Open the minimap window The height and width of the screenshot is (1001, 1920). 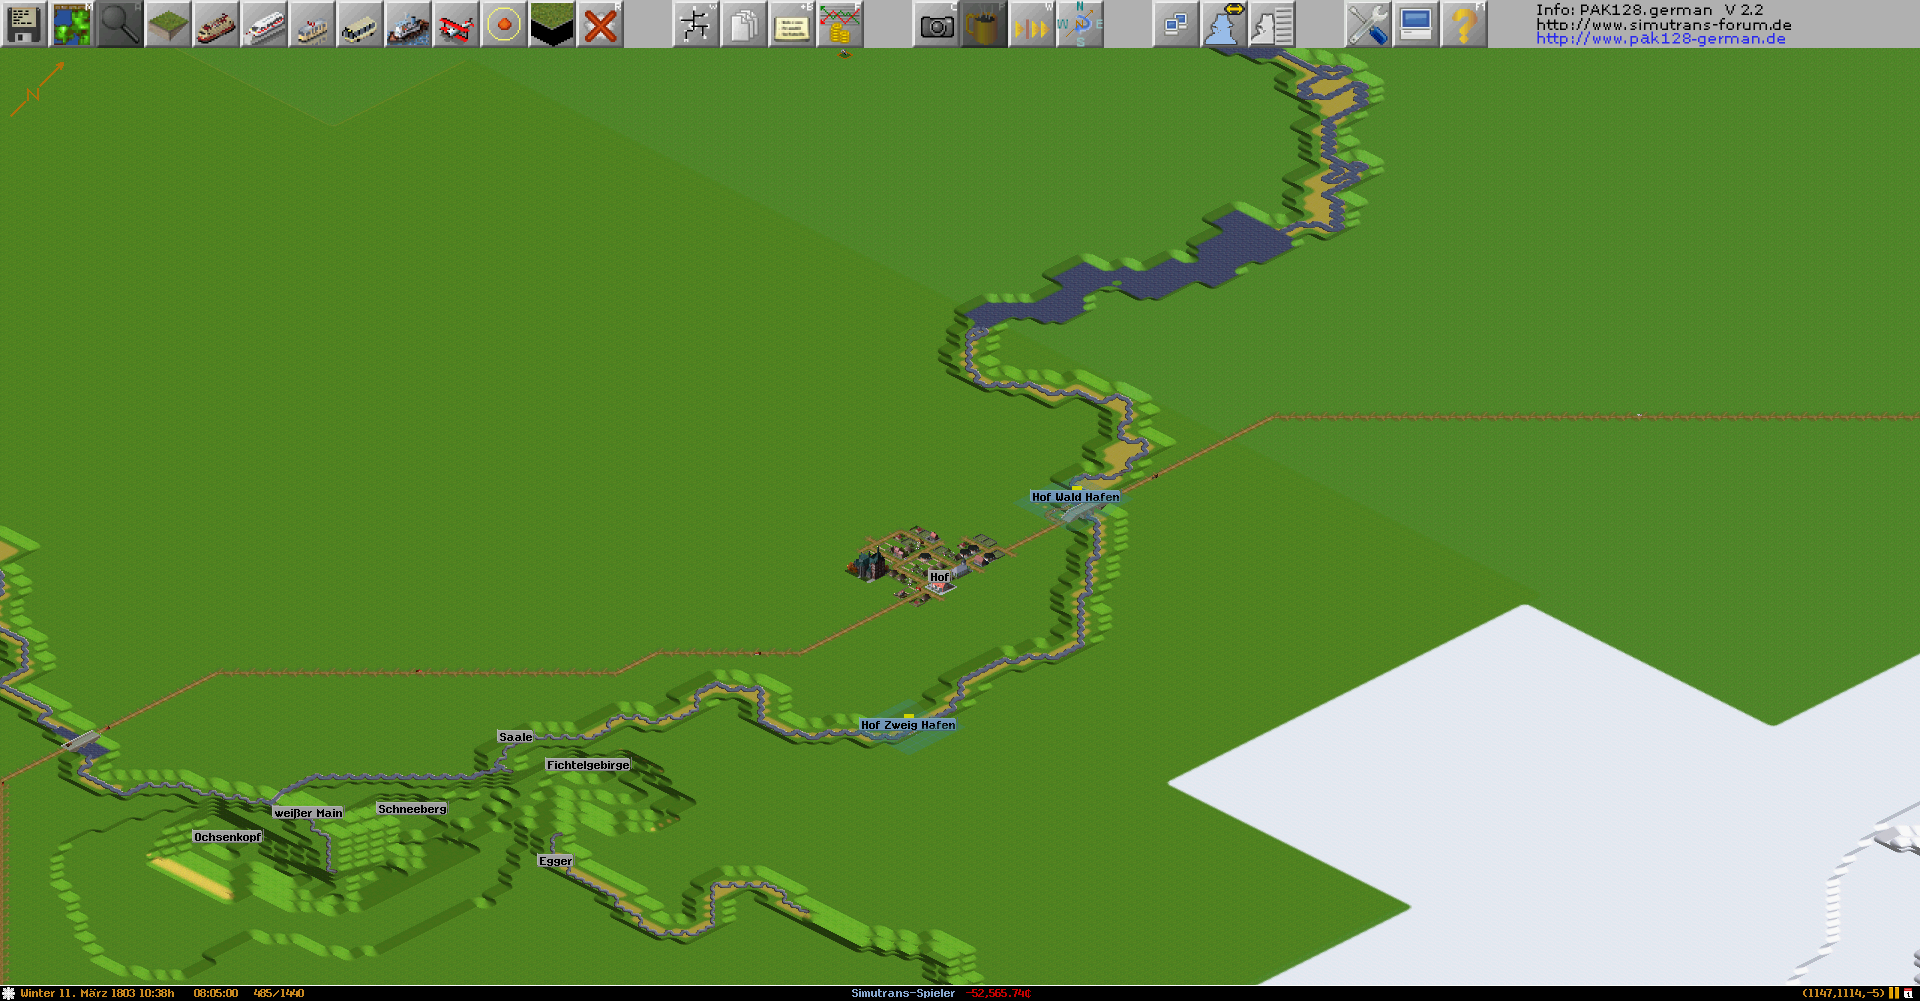pos(72,24)
